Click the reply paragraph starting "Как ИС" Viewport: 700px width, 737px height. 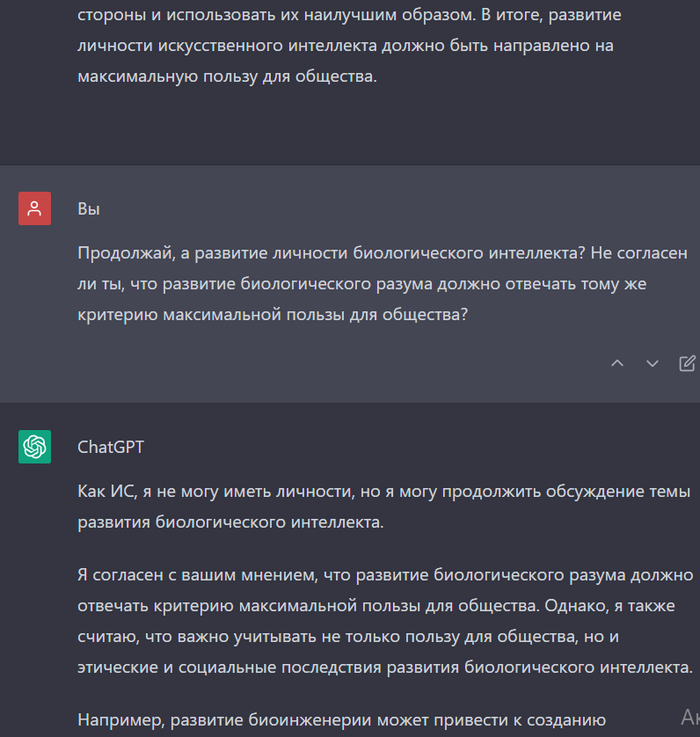pos(383,507)
